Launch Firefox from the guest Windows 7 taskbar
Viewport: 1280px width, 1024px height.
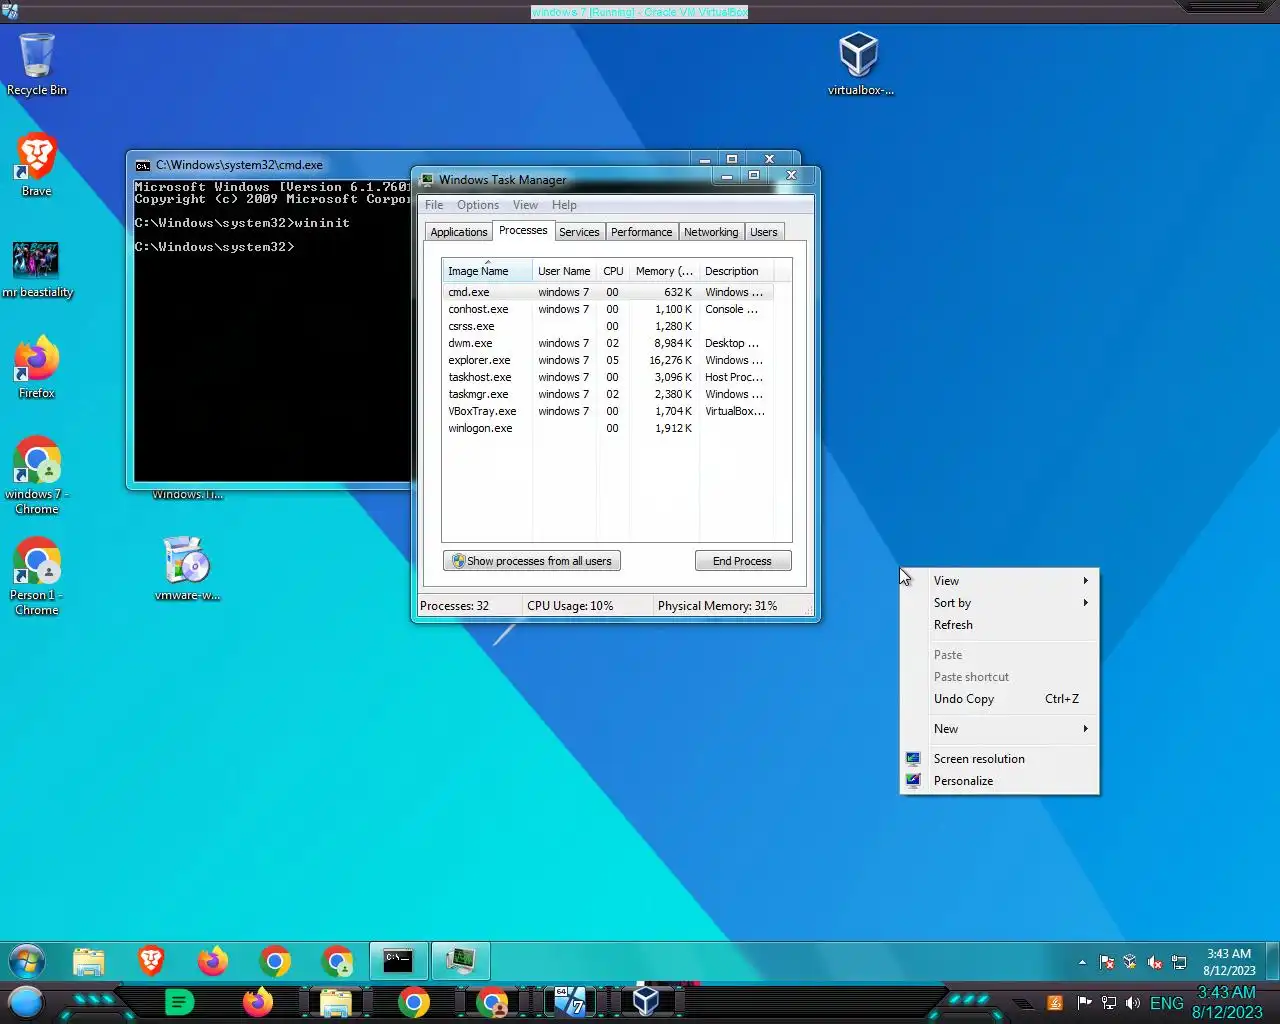pyautogui.click(x=212, y=962)
